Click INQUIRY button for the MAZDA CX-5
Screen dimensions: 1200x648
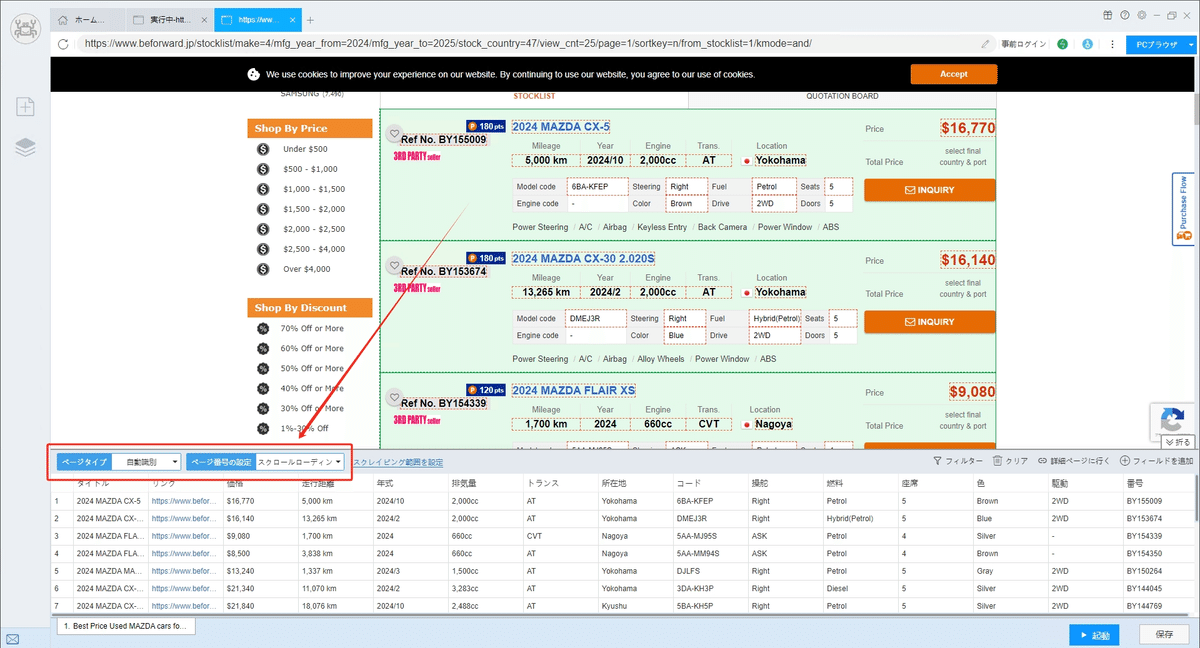click(x=929, y=190)
